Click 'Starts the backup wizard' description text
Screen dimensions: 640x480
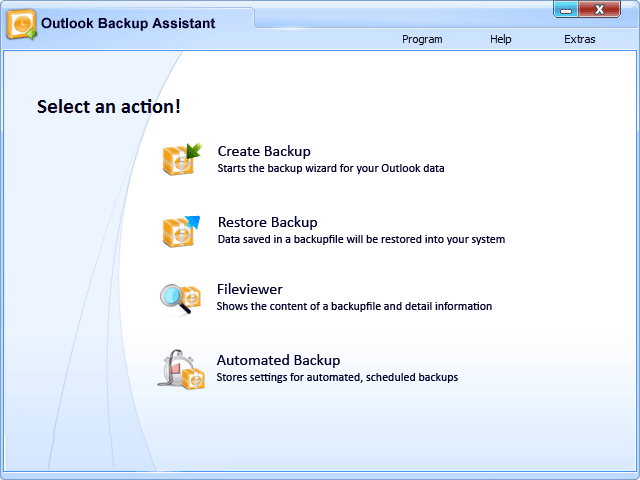click(330, 168)
